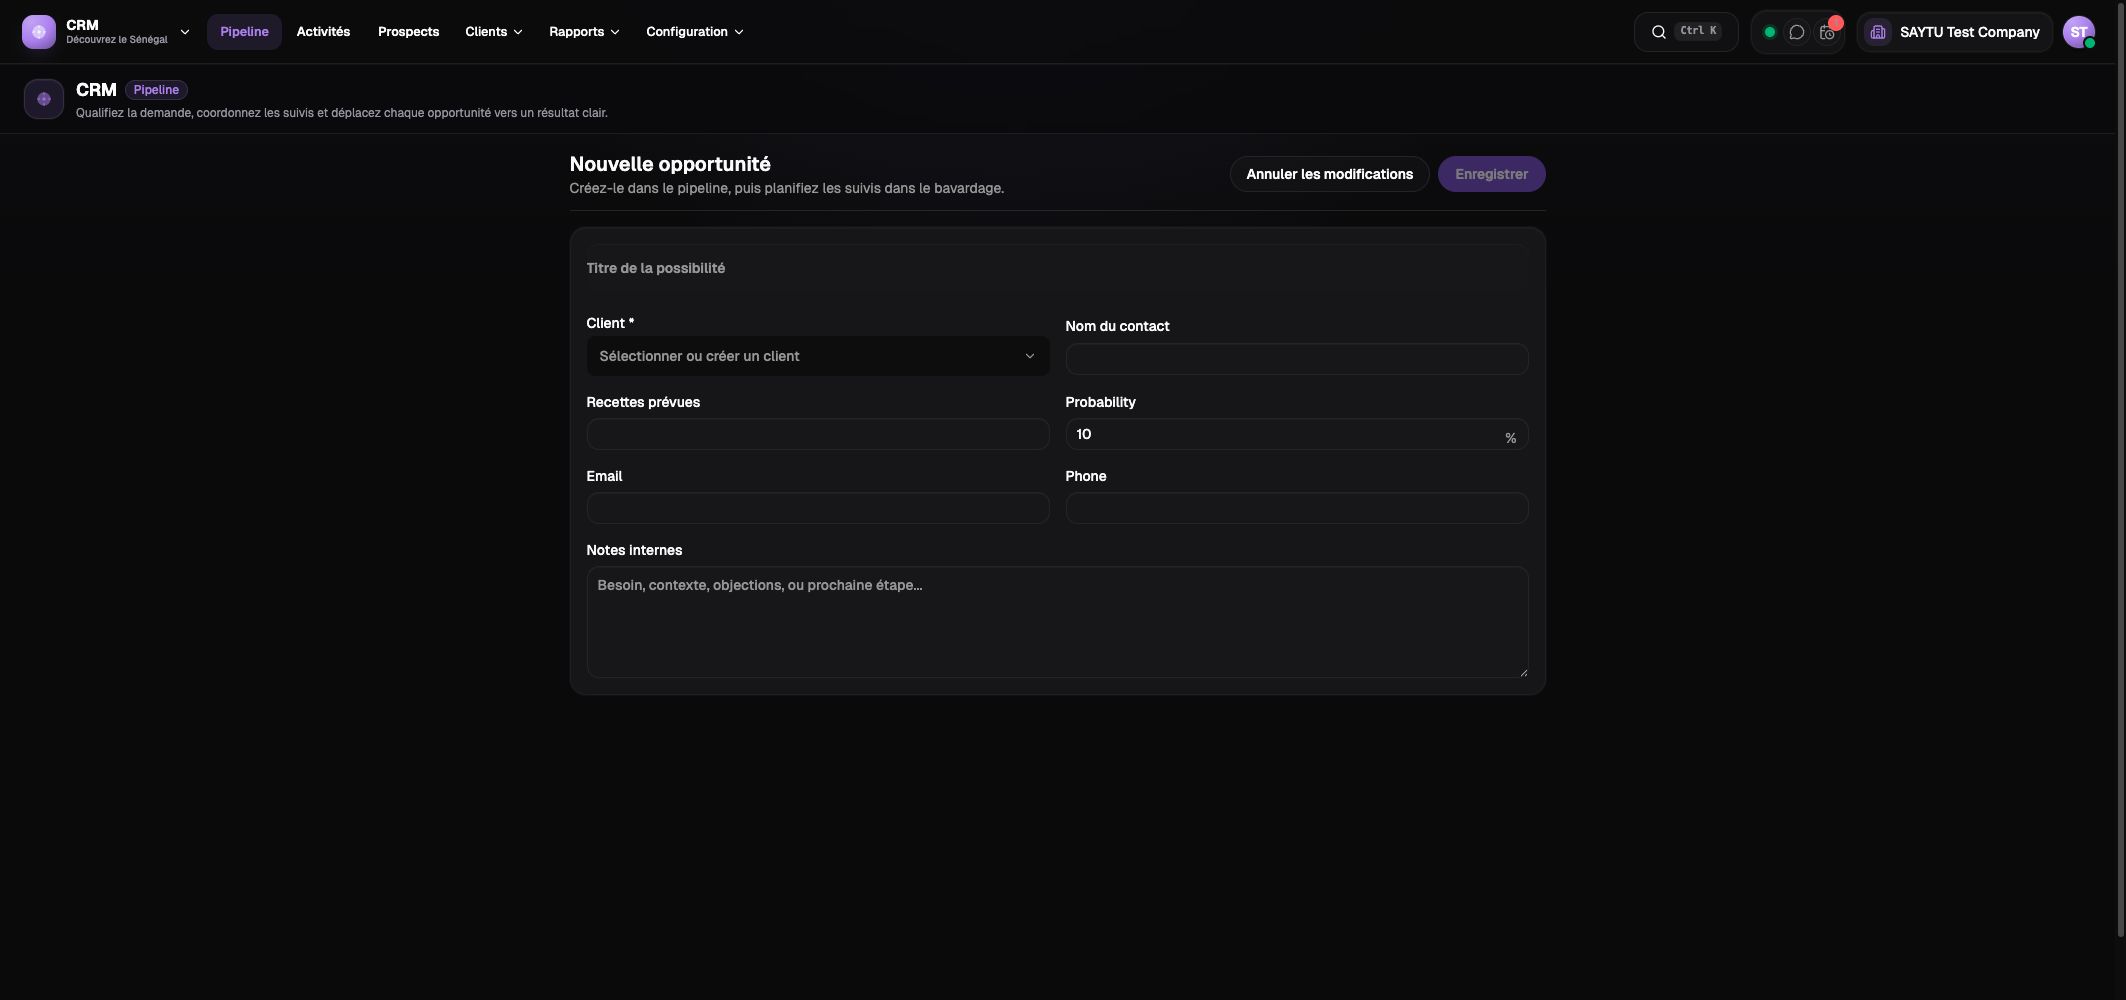Expand the CRM app switcher chevron
The image size is (2126, 1000).
coord(185,32)
